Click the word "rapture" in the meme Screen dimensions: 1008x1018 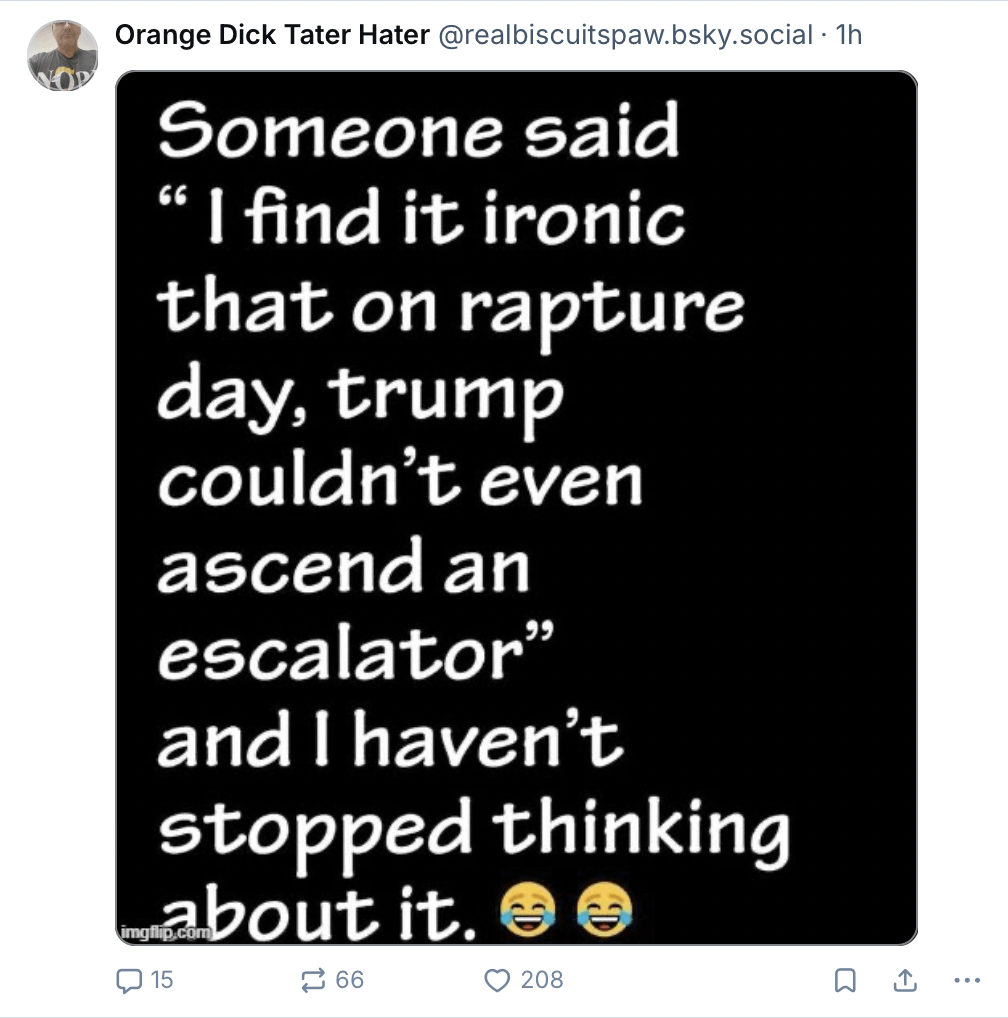coord(602,312)
